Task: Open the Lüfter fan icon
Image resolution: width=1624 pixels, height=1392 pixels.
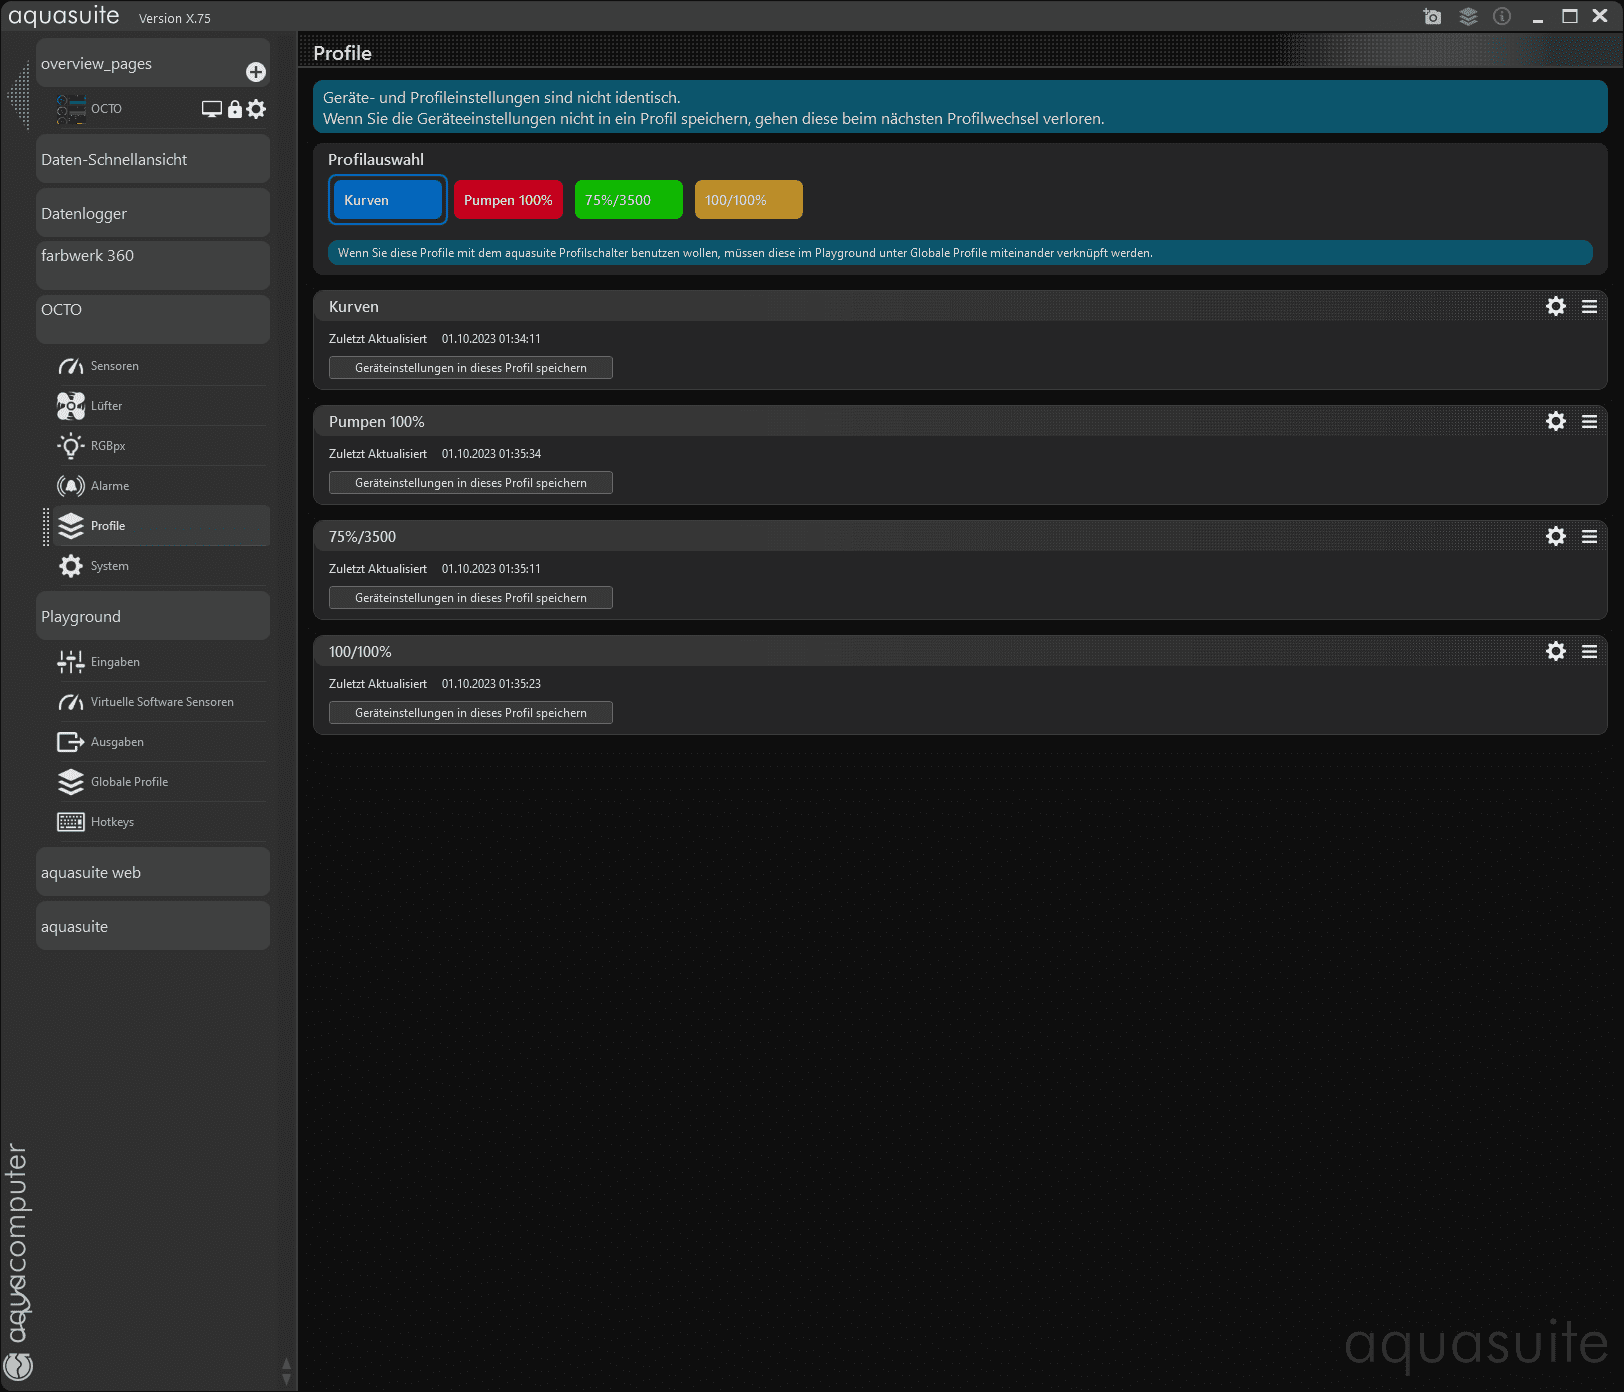Action: point(71,406)
